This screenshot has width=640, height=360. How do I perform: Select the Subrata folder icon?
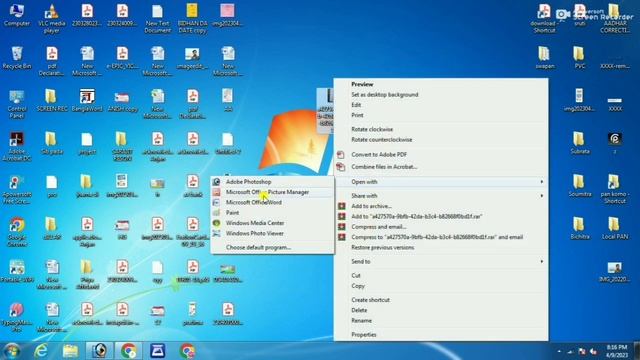coord(580,143)
